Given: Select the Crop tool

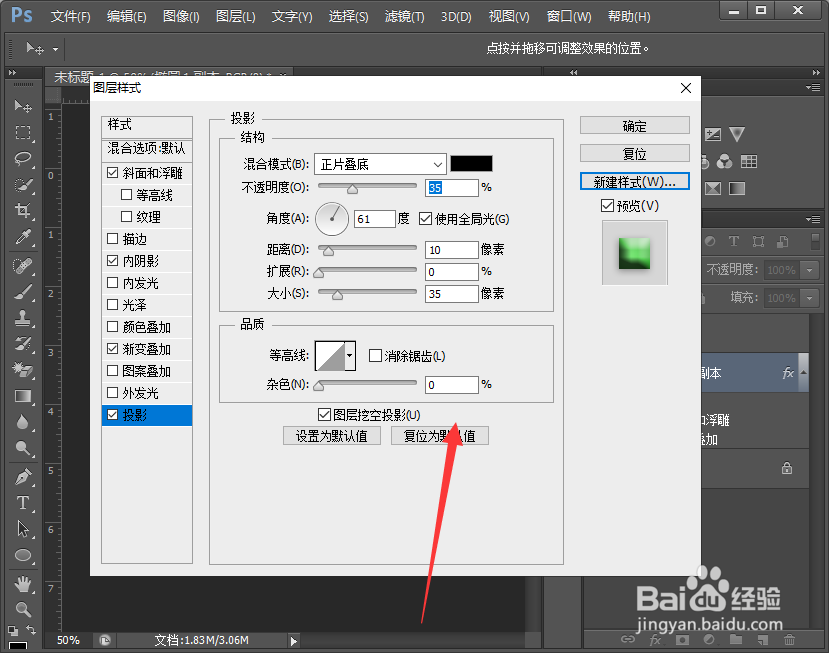Looking at the screenshot, I should [23, 210].
